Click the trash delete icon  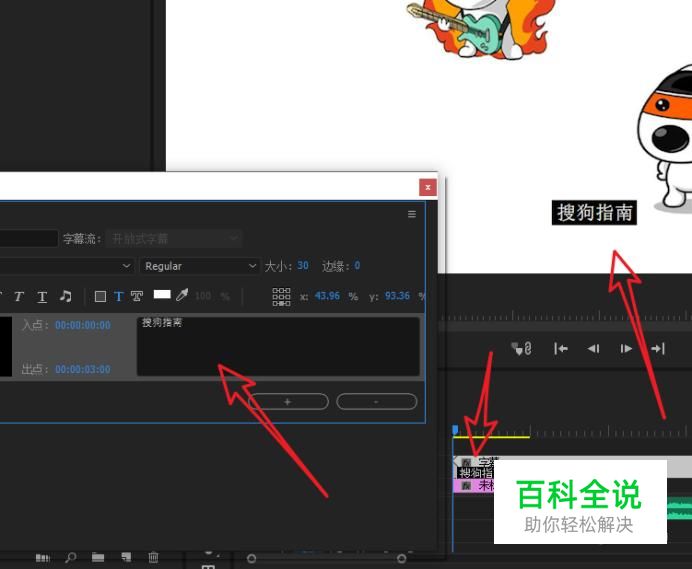pos(153,557)
